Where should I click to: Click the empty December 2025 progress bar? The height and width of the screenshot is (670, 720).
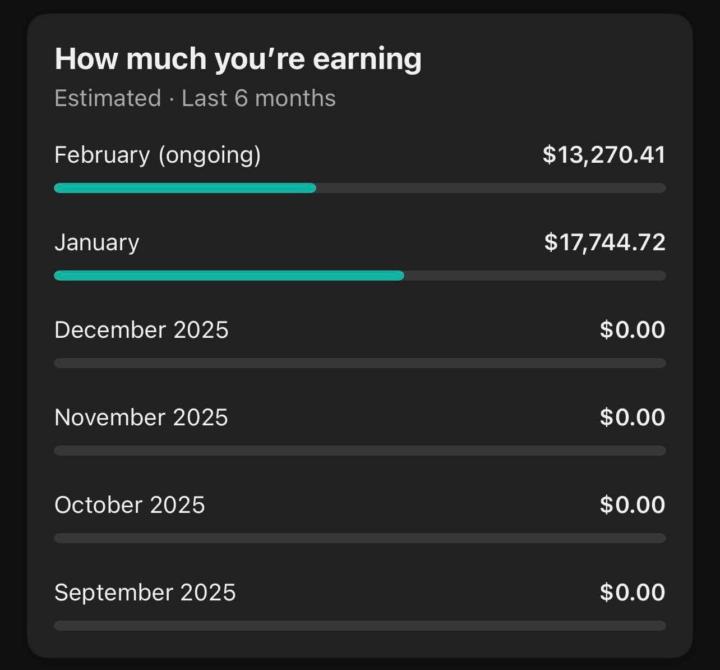tap(360, 363)
